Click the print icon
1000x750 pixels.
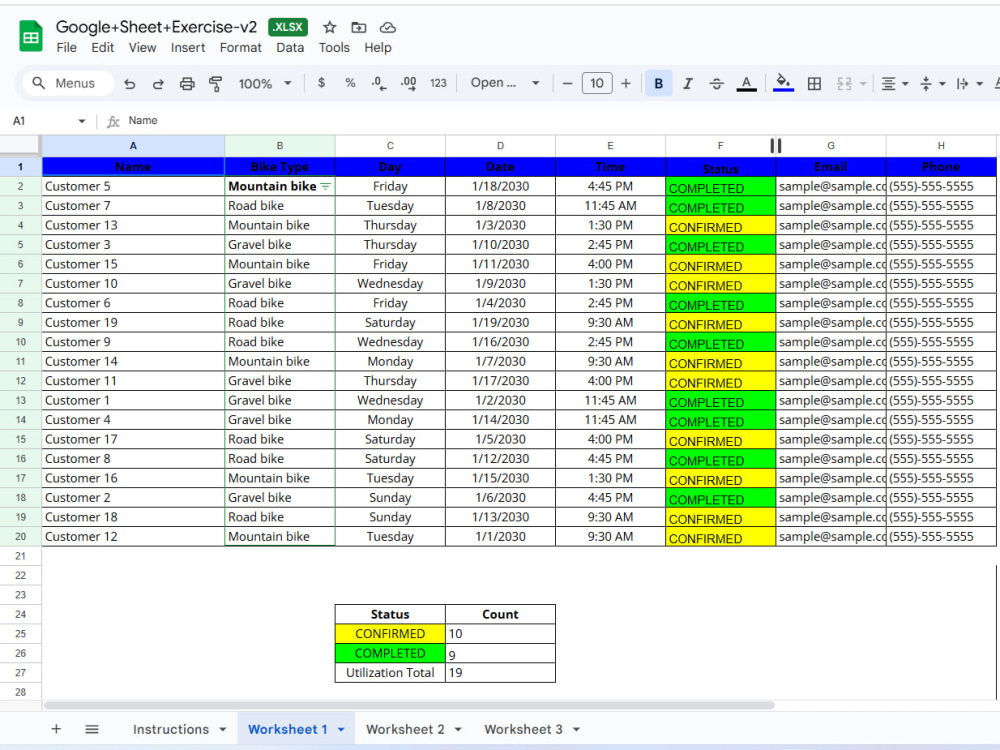click(x=187, y=84)
